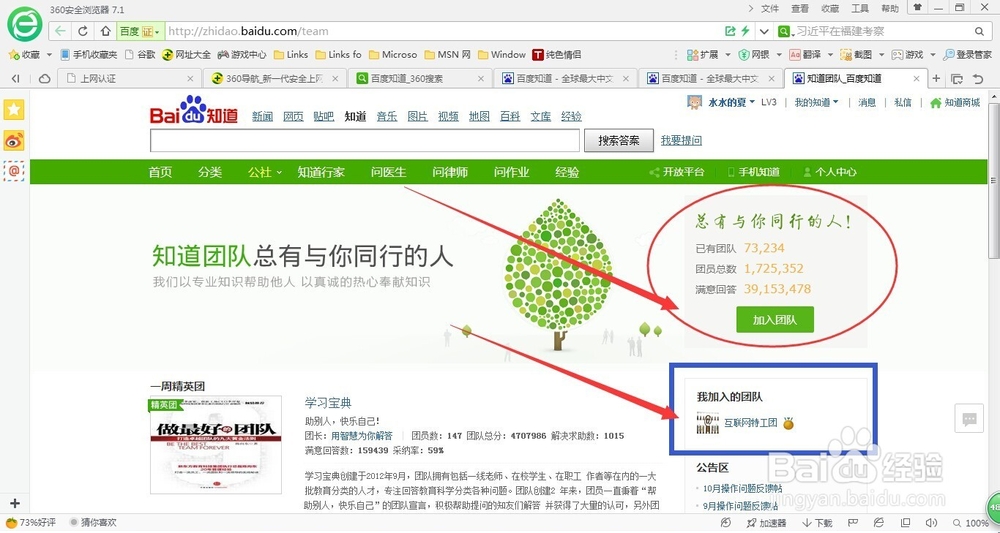Open 学习宝典 team title link
This screenshot has width=1000, height=533.
(328, 403)
